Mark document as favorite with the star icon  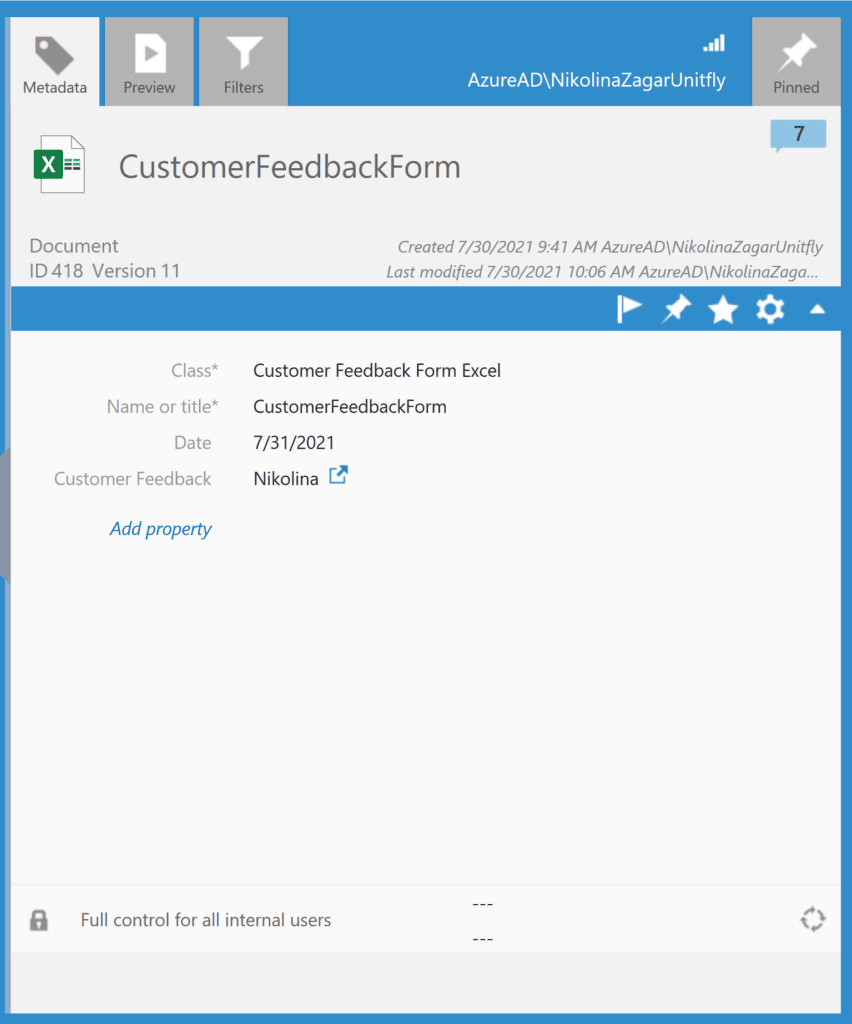(723, 310)
